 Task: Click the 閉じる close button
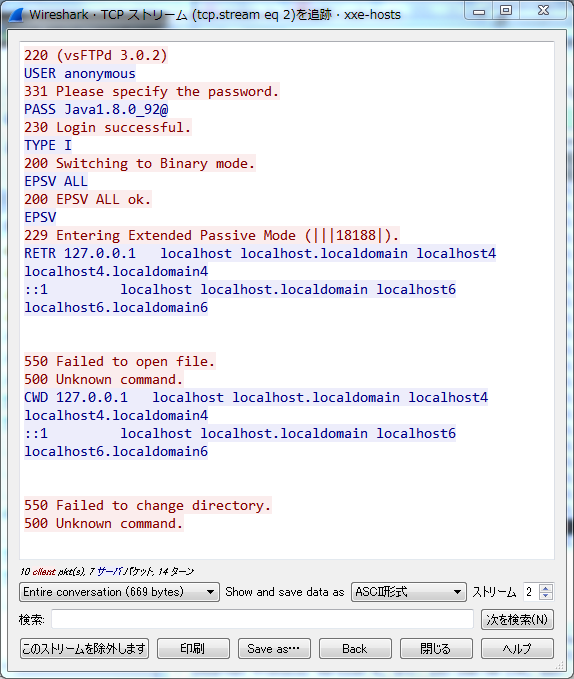click(436, 648)
